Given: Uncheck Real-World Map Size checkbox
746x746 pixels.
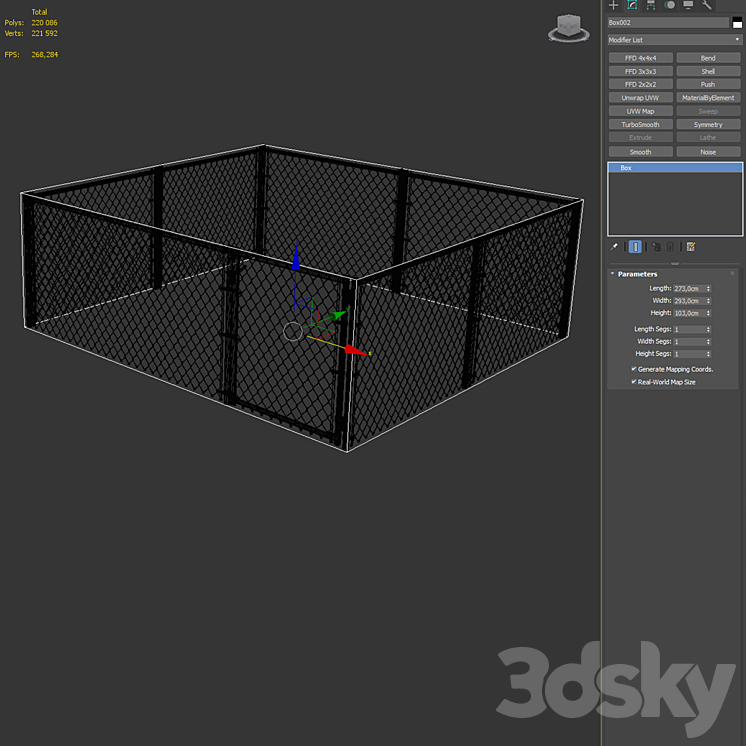Looking at the screenshot, I should tap(634, 382).
